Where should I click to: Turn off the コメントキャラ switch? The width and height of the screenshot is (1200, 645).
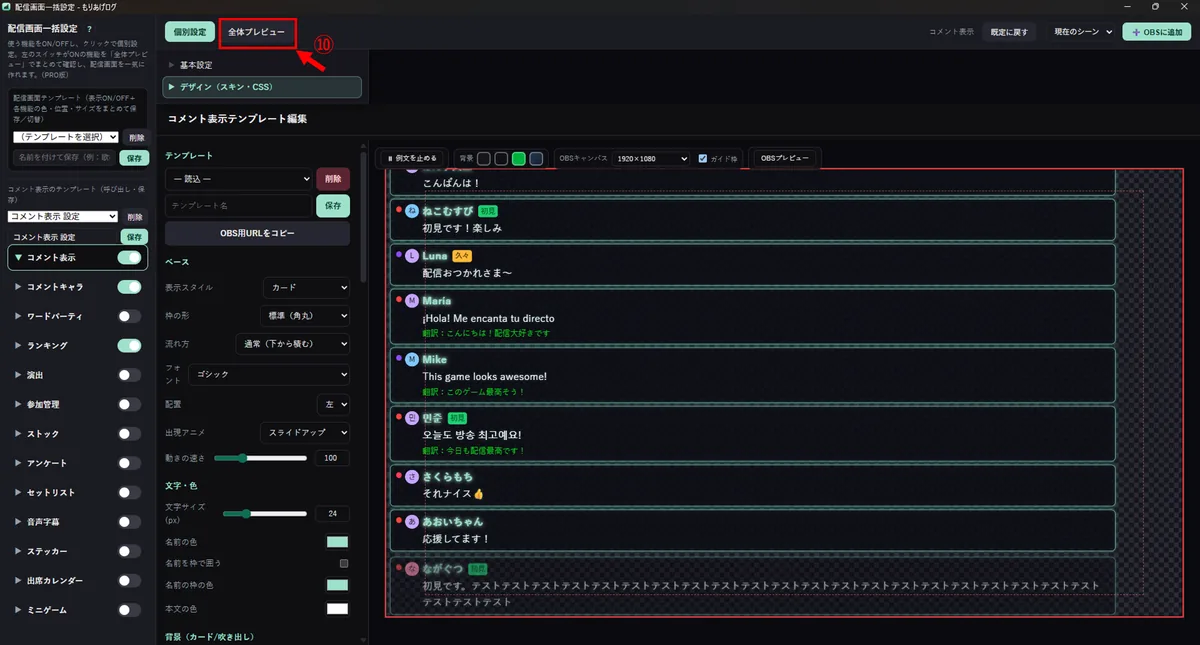tap(129, 287)
